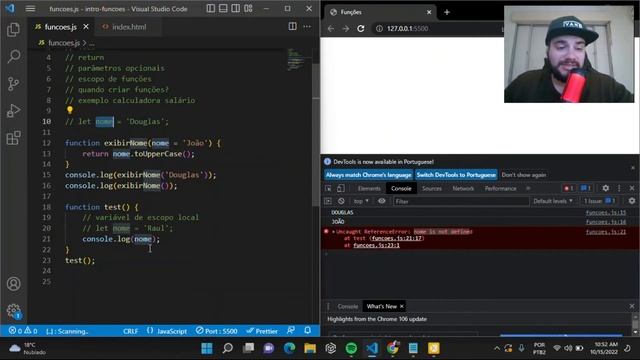Open the Search view in VS Code
The image size is (640, 360).
(x=13, y=56)
